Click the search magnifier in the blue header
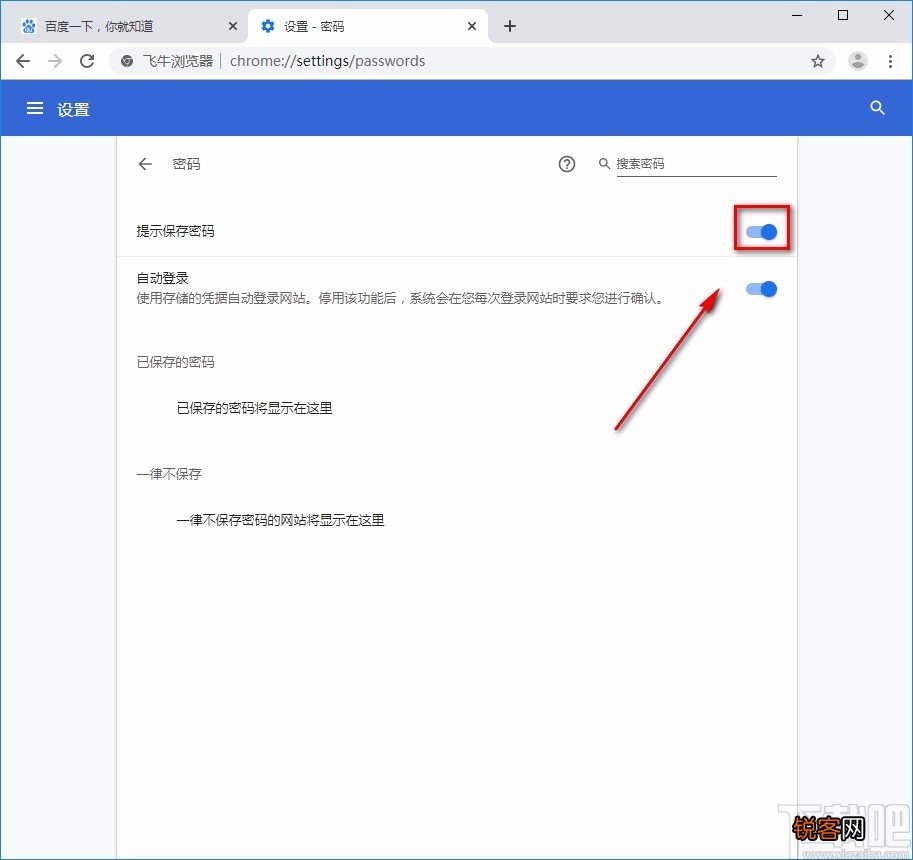This screenshot has width=913, height=860. coord(877,108)
